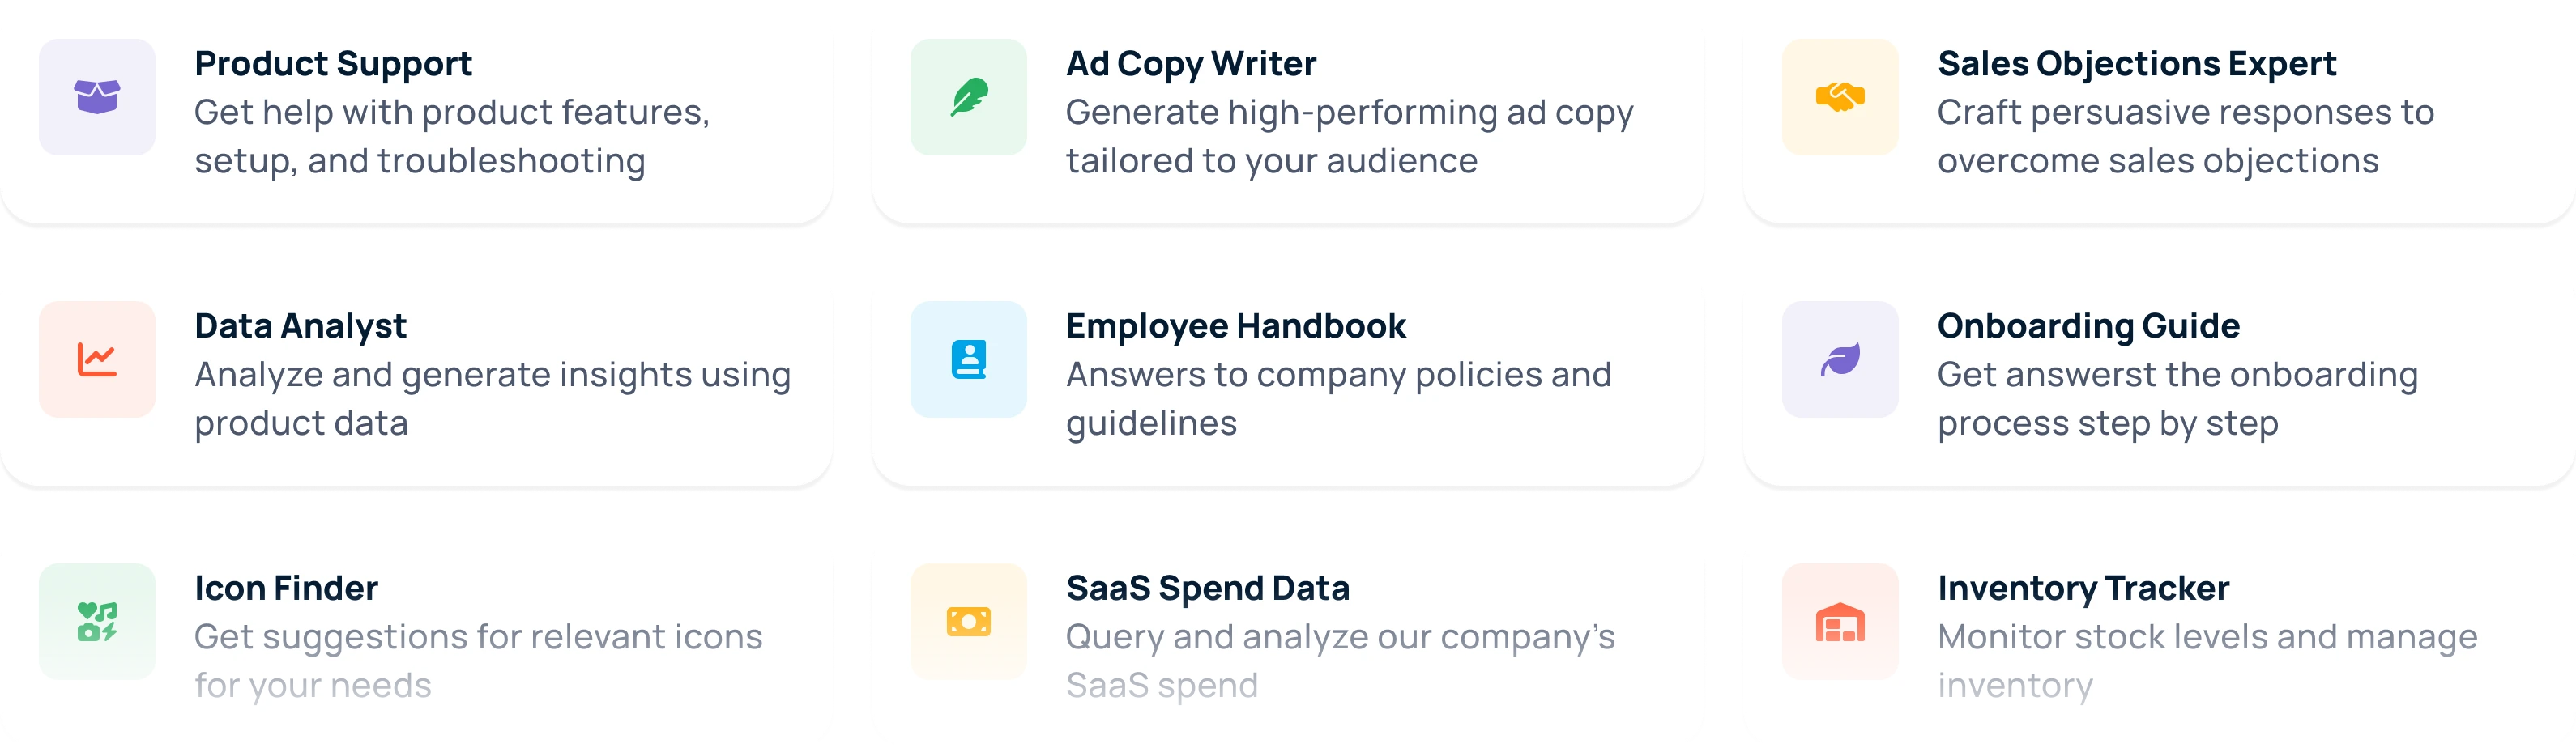Open the Employee Handbook title
2576x748 pixels.
tap(1235, 326)
